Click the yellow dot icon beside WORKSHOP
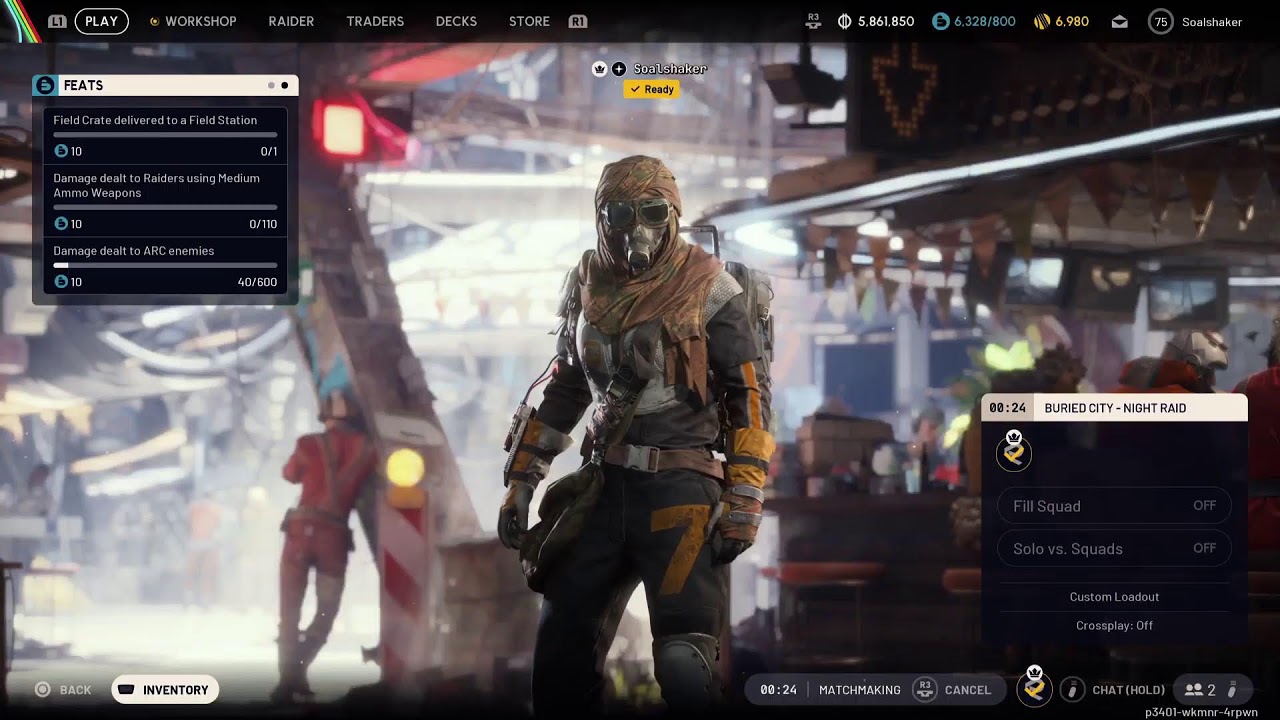This screenshot has width=1280, height=720. click(154, 21)
